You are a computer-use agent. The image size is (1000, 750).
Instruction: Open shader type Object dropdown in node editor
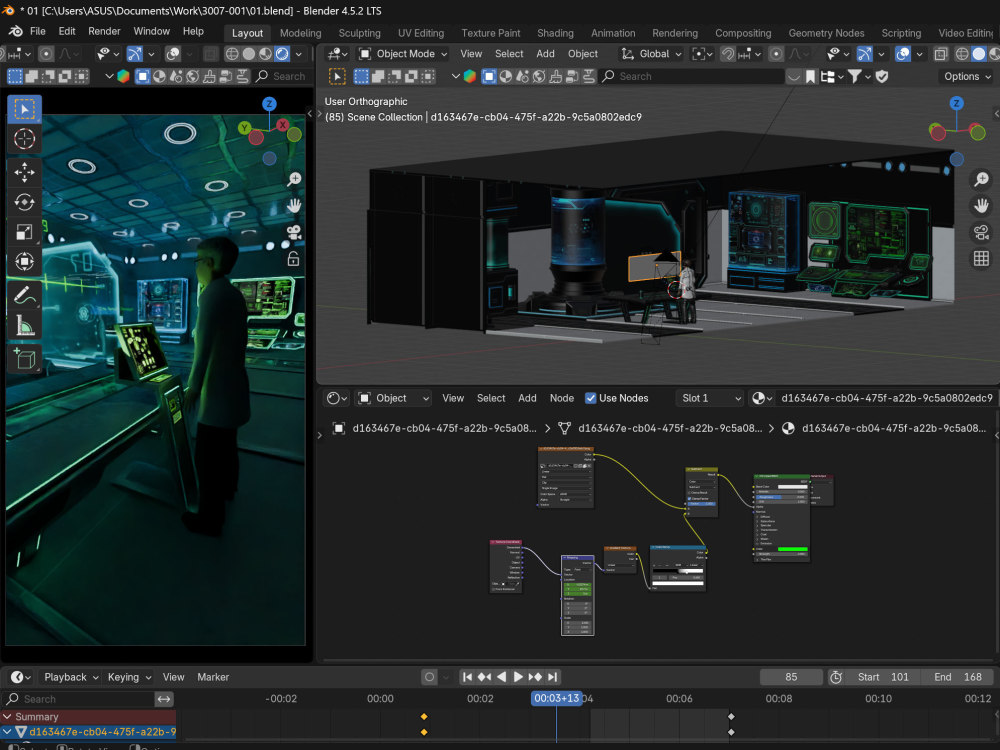pyautogui.click(x=392, y=398)
